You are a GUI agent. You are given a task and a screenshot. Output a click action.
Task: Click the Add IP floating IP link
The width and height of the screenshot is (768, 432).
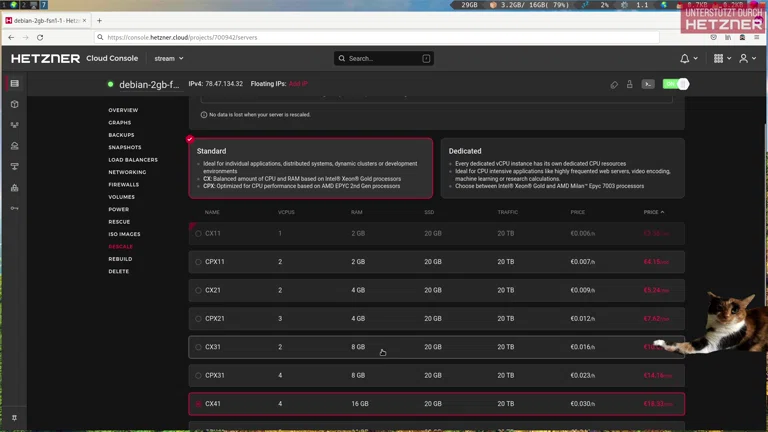(x=298, y=84)
